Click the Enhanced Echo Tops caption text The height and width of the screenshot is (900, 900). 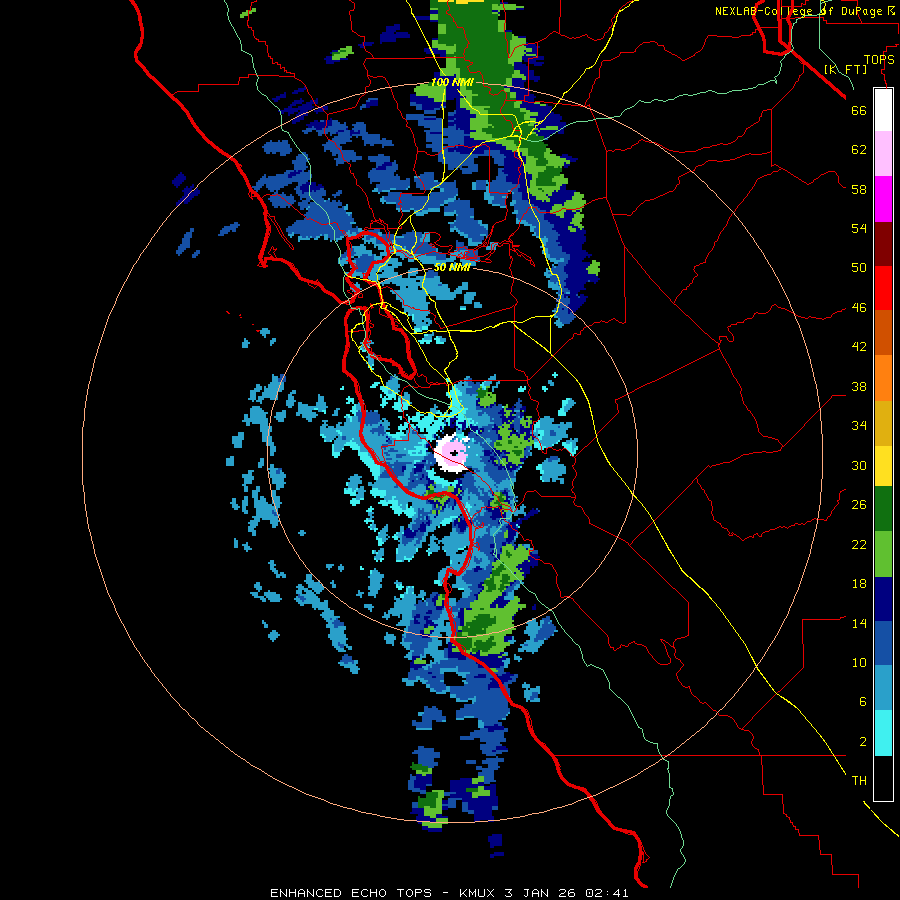click(351, 893)
